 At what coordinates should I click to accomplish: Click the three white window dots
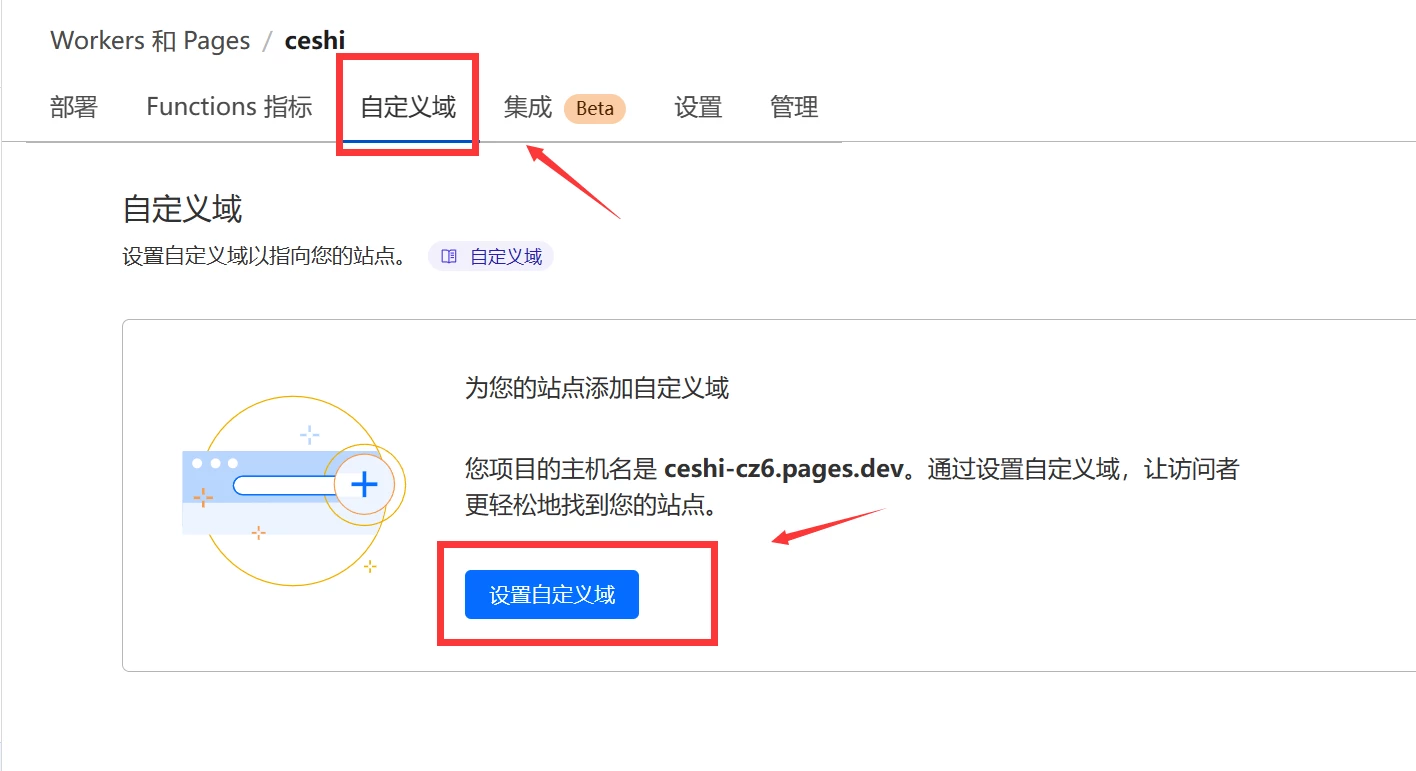coord(214,463)
